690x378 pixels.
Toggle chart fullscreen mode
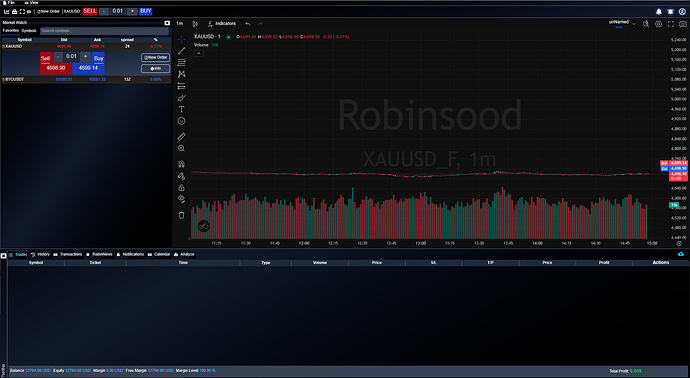point(671,24)
